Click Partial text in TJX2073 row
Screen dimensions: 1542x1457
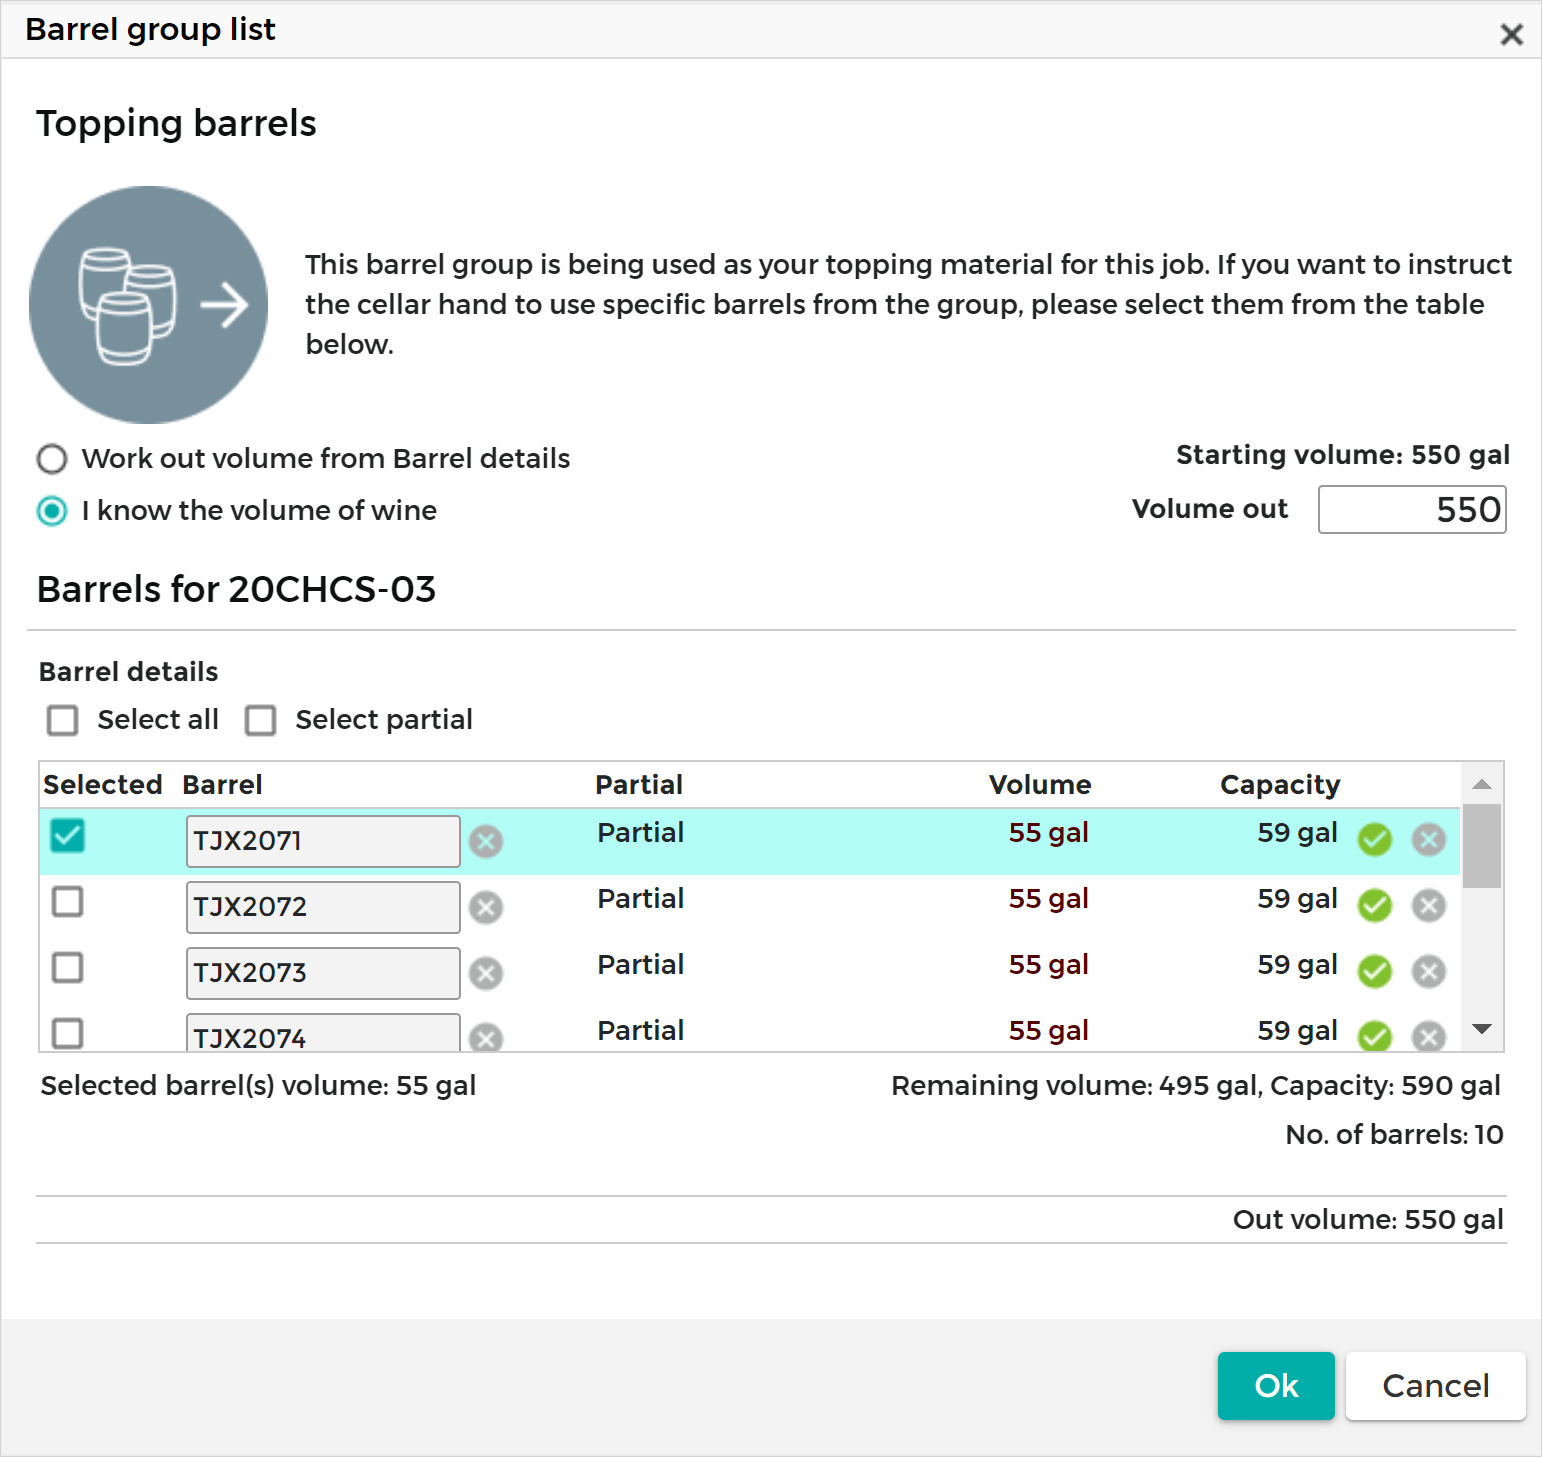point(641,965)
